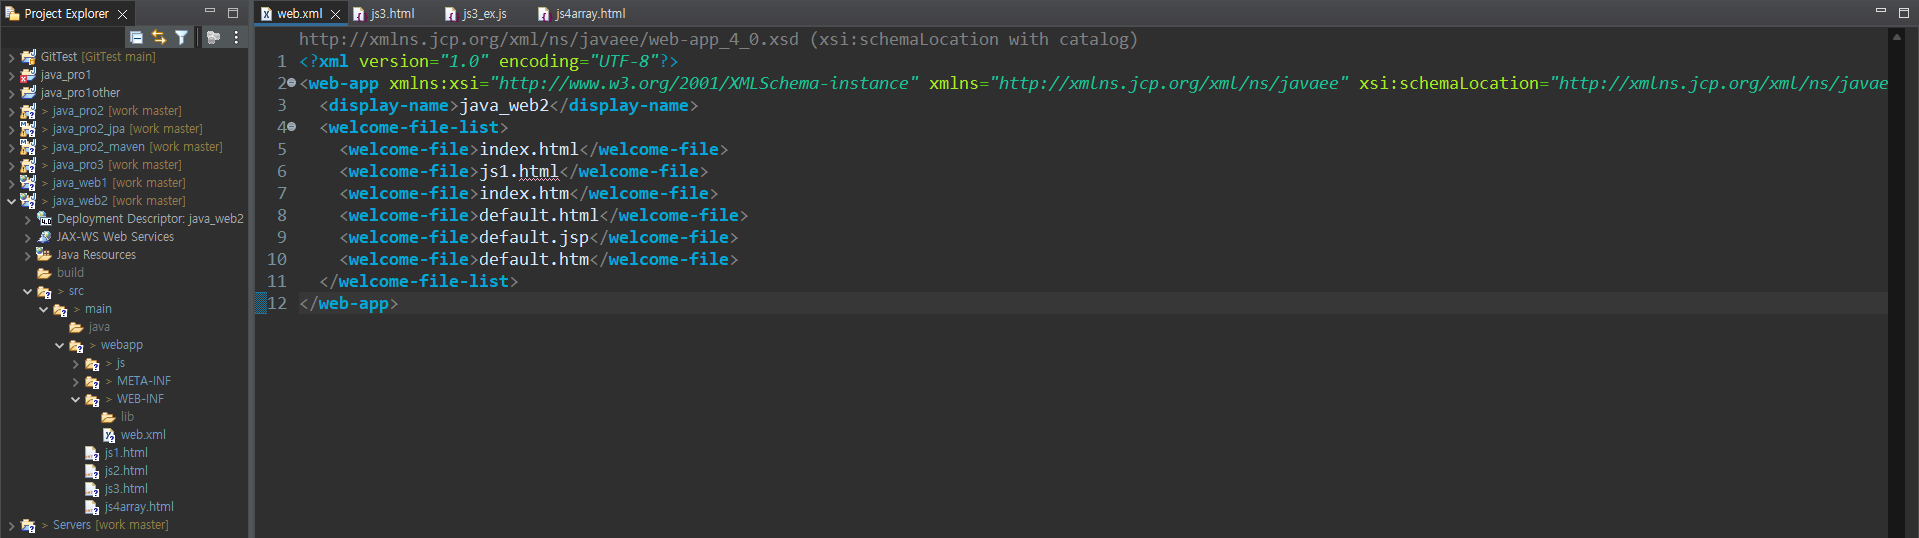This screenshot has height=538, width=1919.
Task: Collapse the src folder
Action: click(27, 291)
